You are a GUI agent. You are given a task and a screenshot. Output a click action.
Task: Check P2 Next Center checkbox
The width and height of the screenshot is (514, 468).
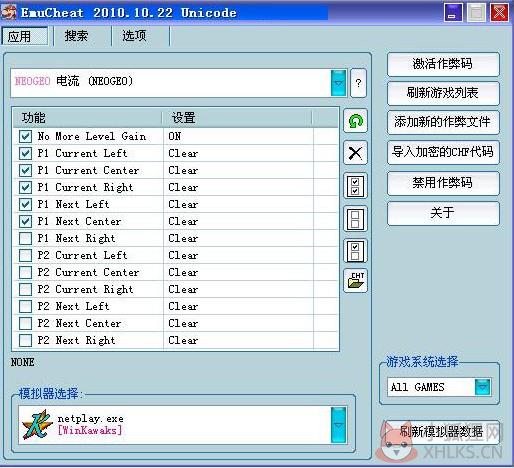tap(26, 323)
